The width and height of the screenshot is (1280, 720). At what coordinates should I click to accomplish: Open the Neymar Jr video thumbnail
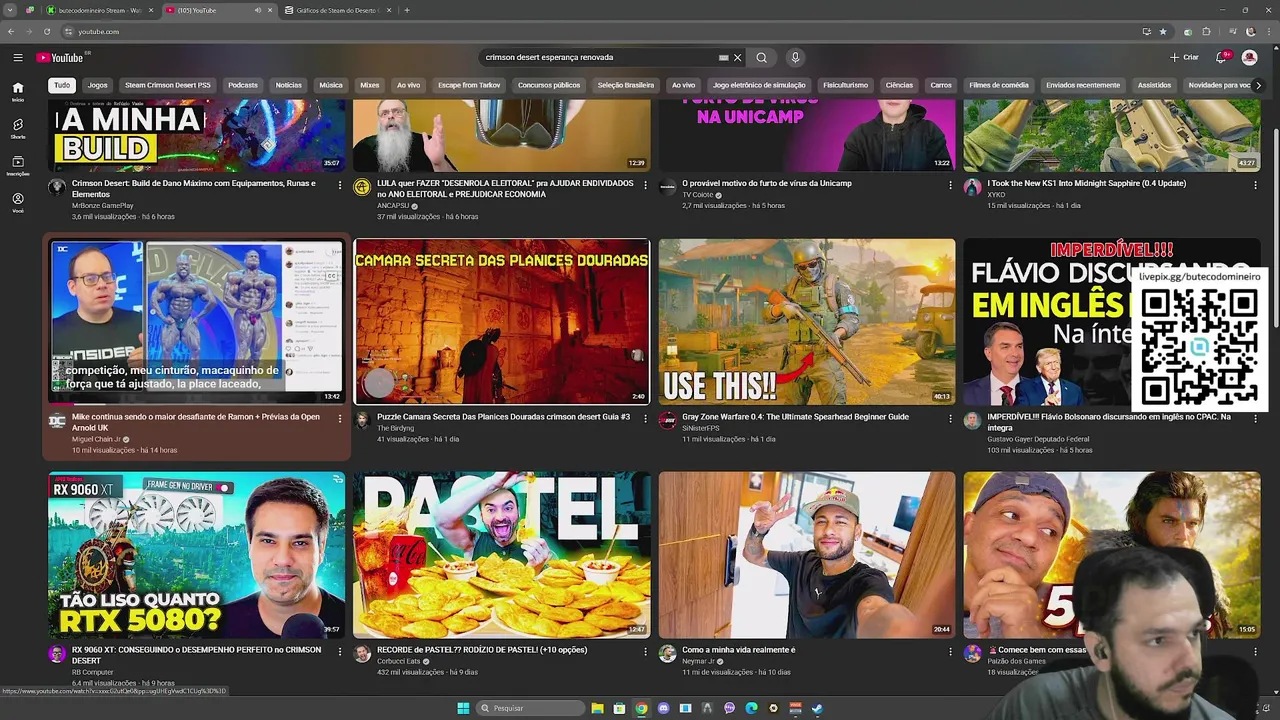click(807, 555)
